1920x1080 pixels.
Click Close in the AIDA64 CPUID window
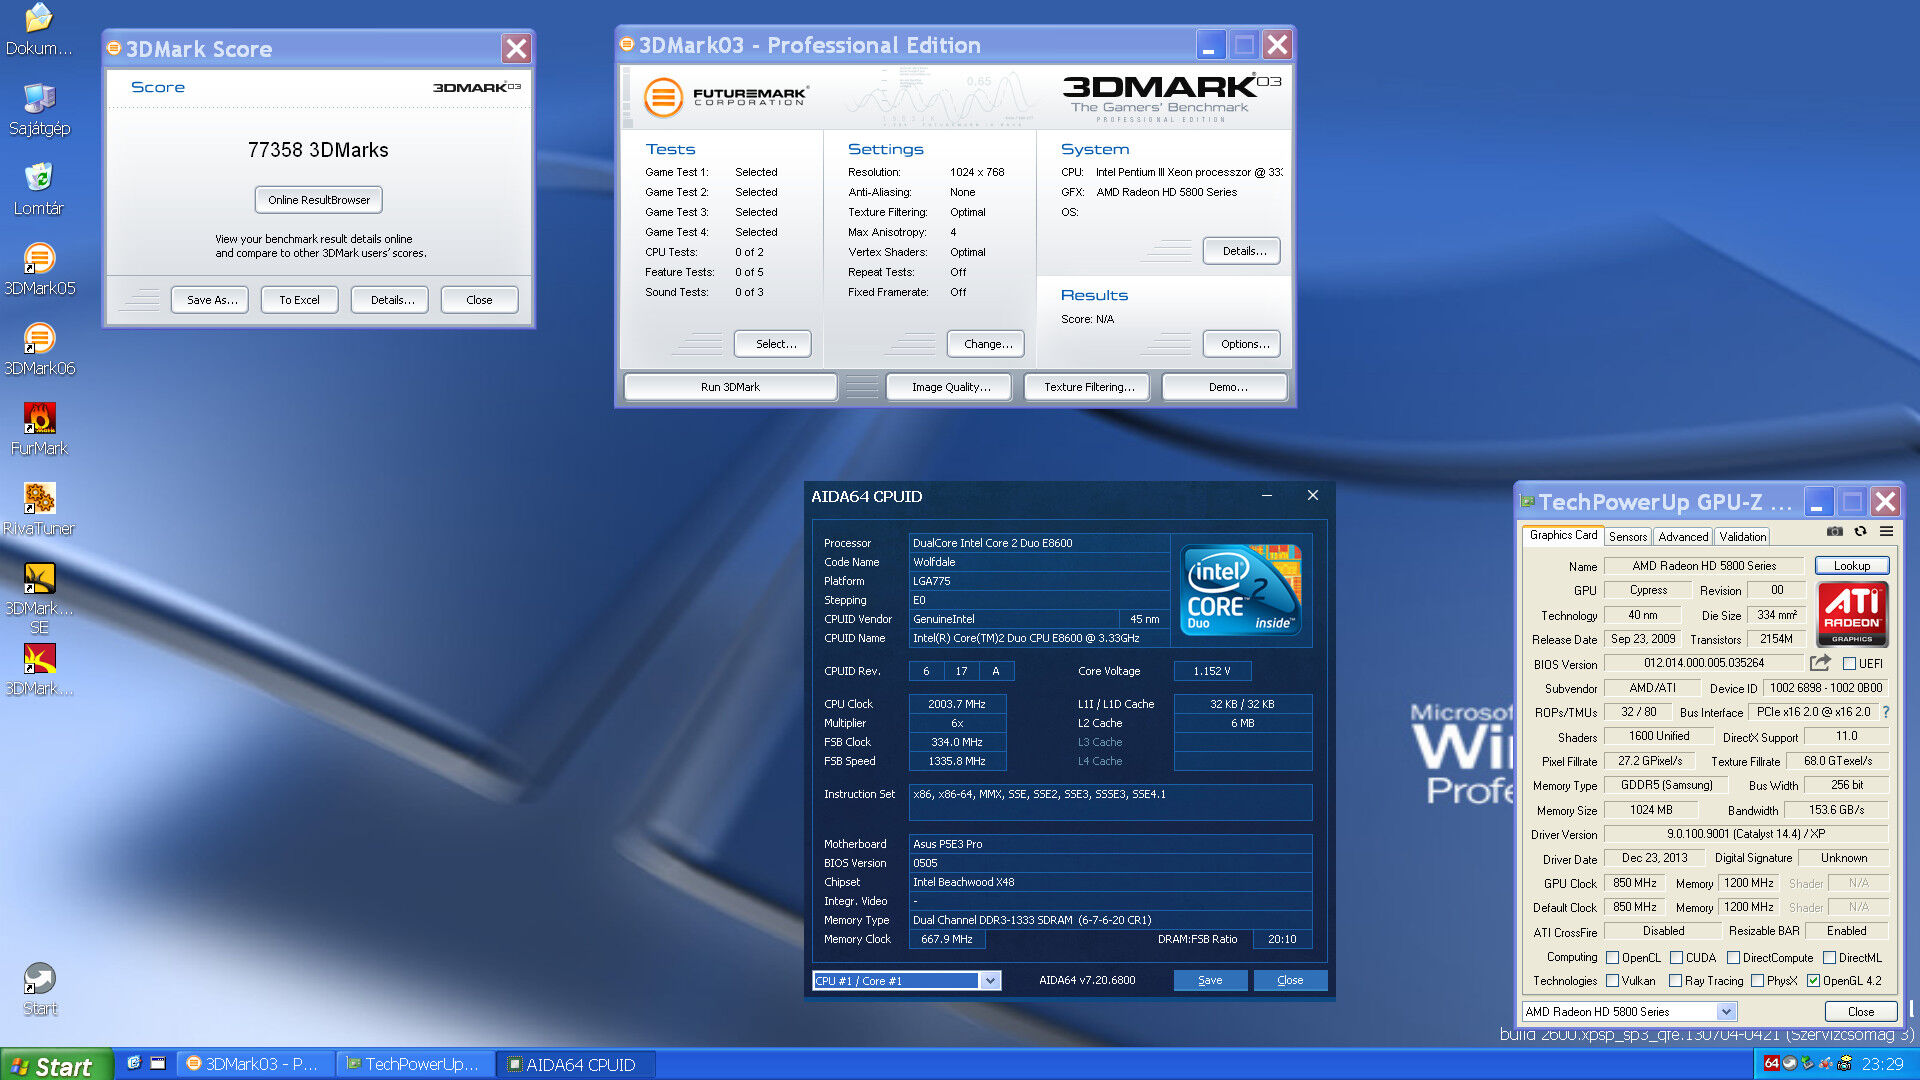click(x=1290, y=981)
